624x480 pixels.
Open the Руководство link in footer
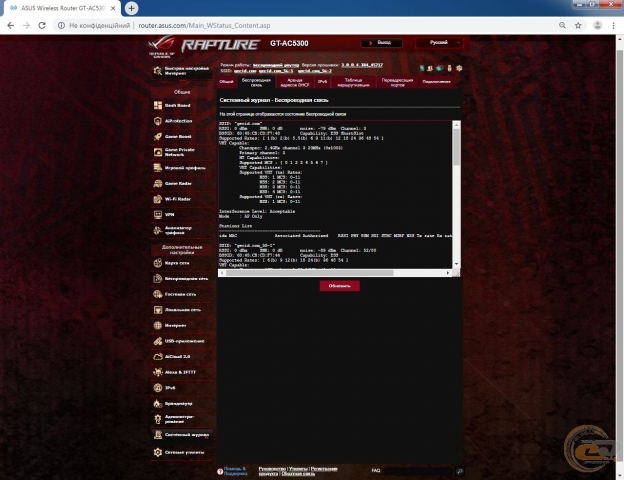point(272,469)
